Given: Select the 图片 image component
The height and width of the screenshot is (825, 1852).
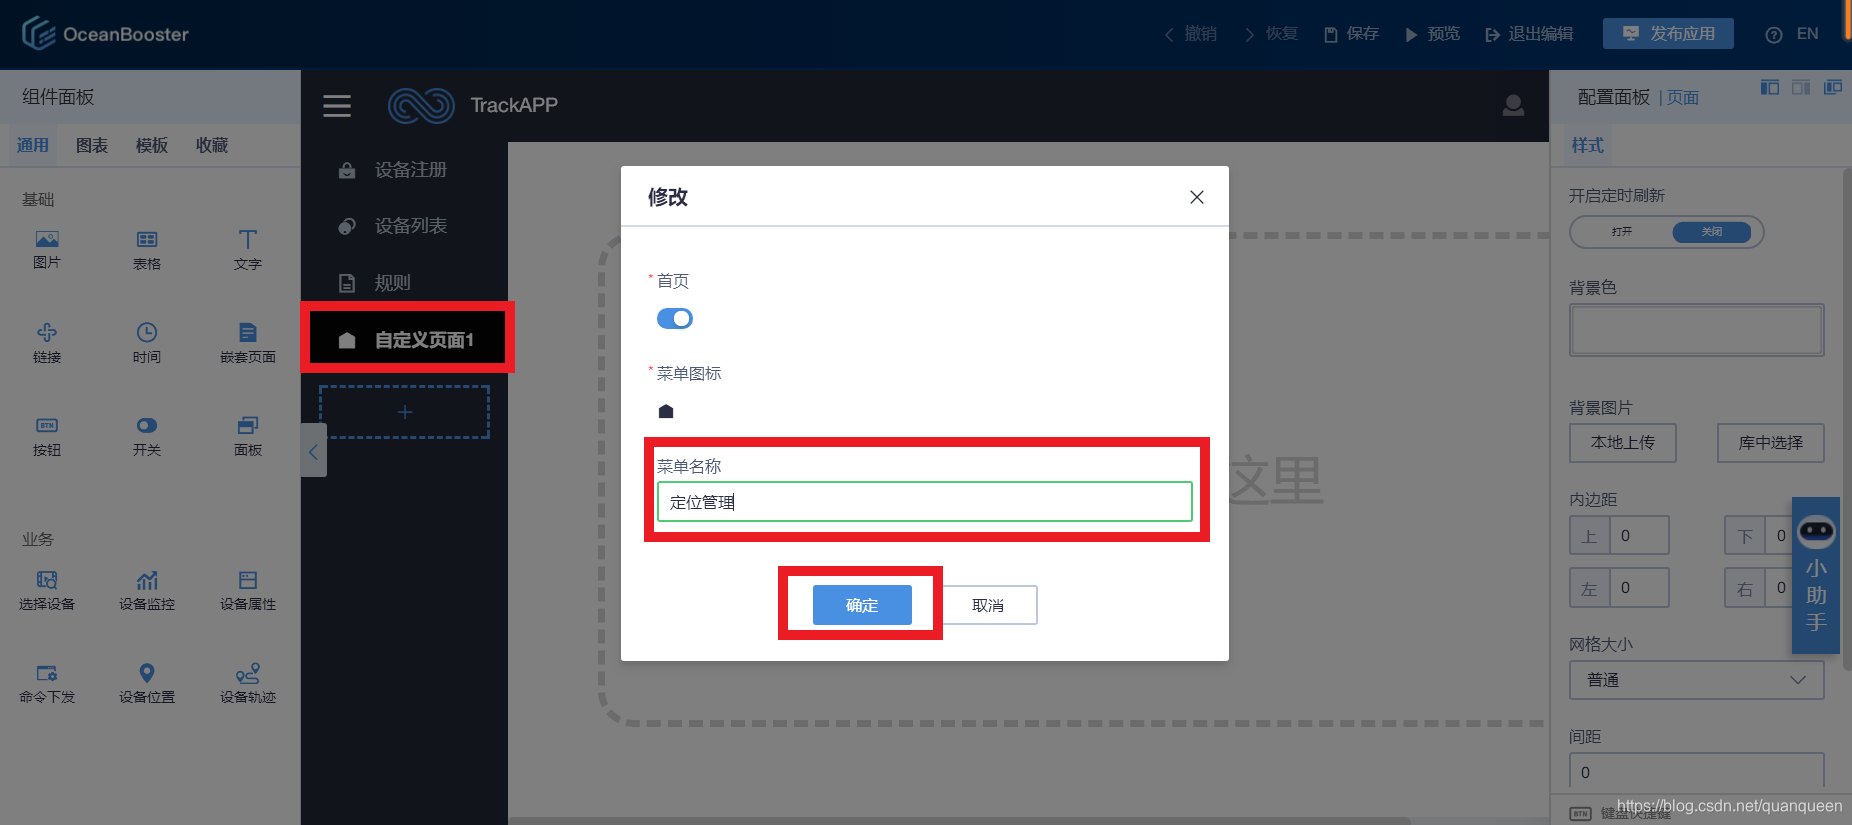Looking at the screenshot, I should click(47, 249).
